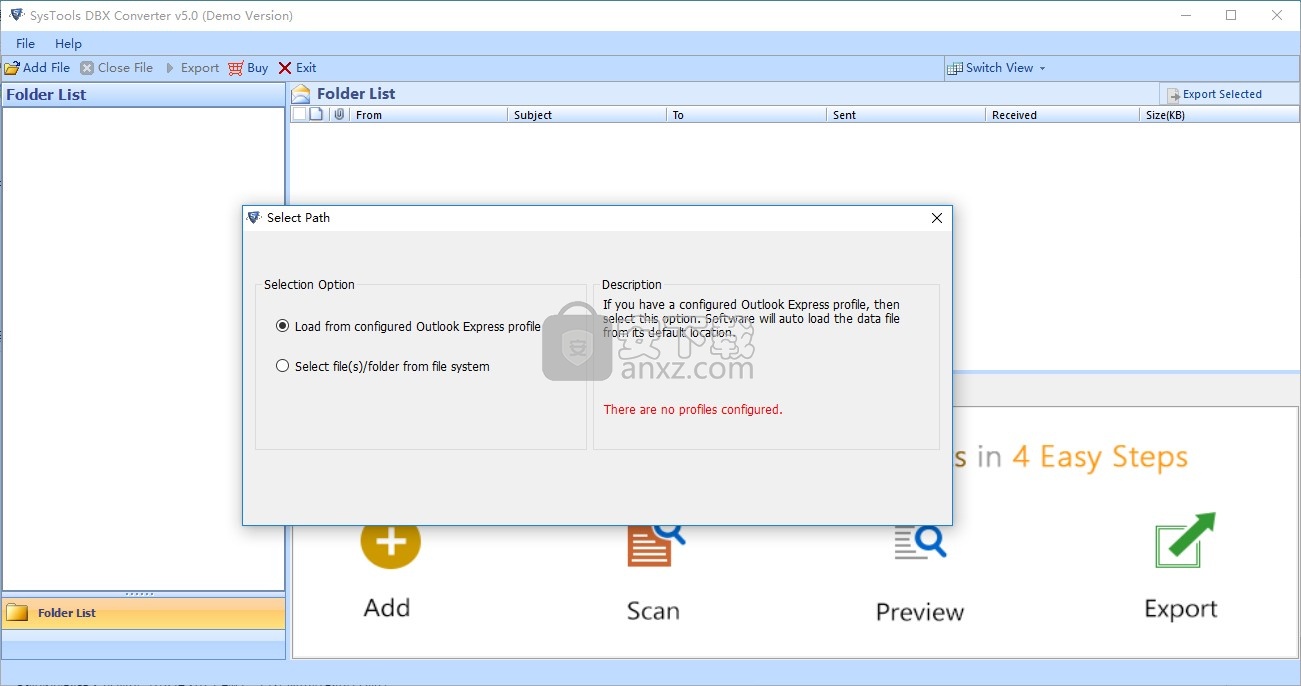Click the Preview magnifier icon

920,541
